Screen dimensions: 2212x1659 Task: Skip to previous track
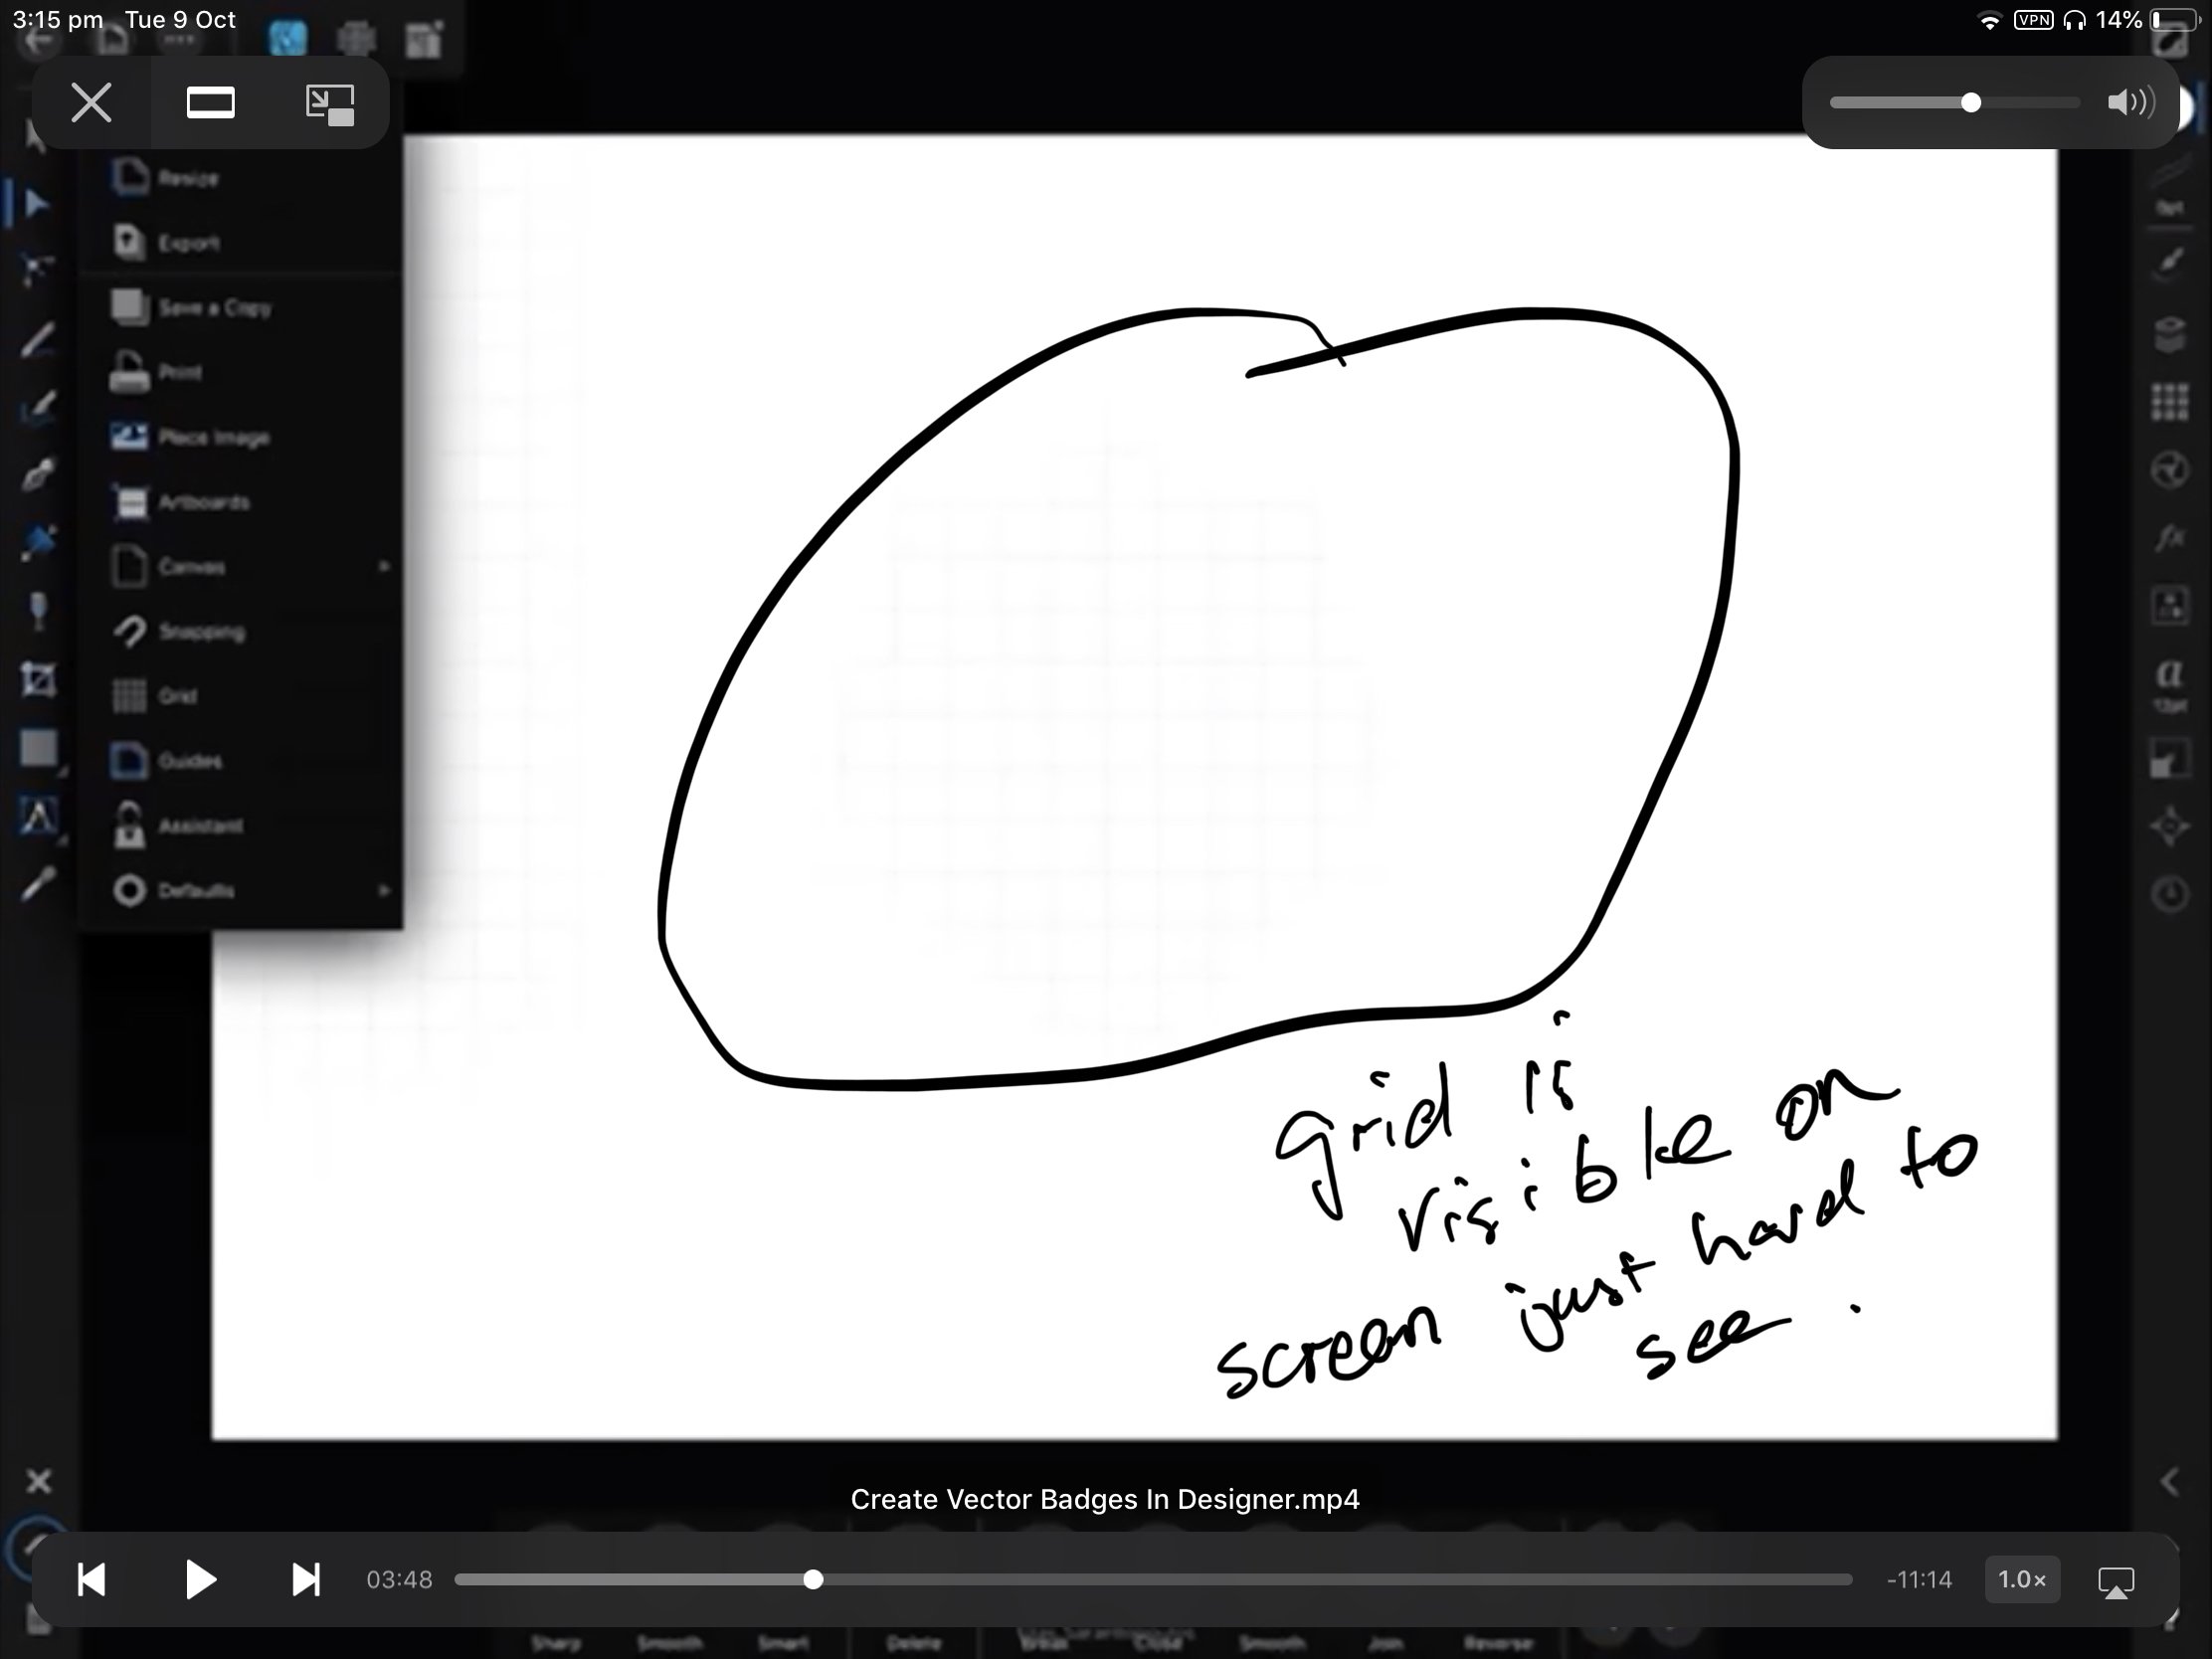[x=92, y=1580]
